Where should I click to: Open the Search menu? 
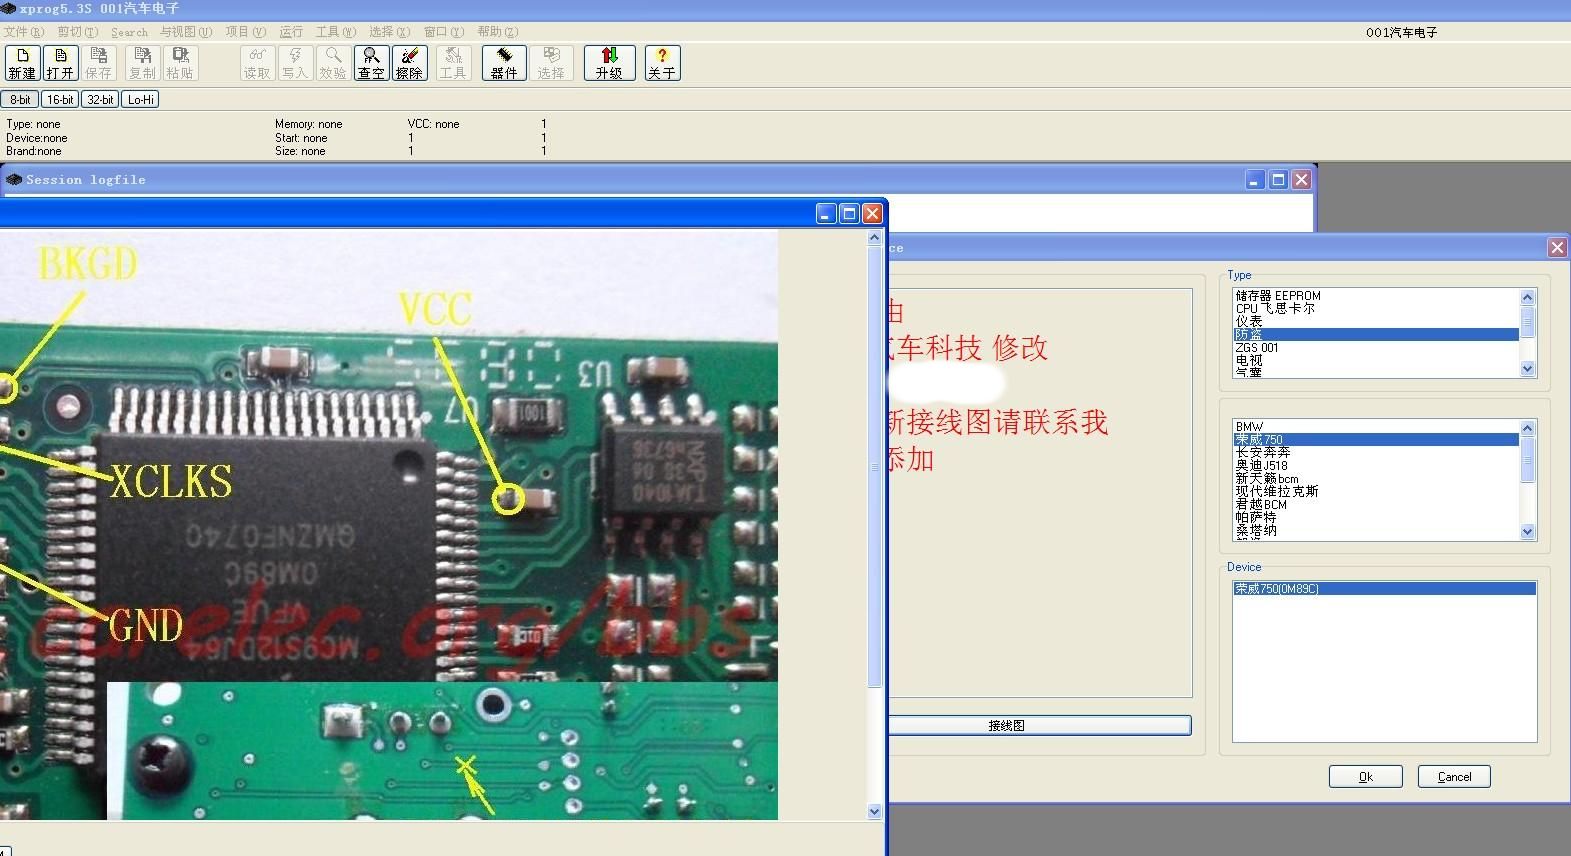click(129, 32)
